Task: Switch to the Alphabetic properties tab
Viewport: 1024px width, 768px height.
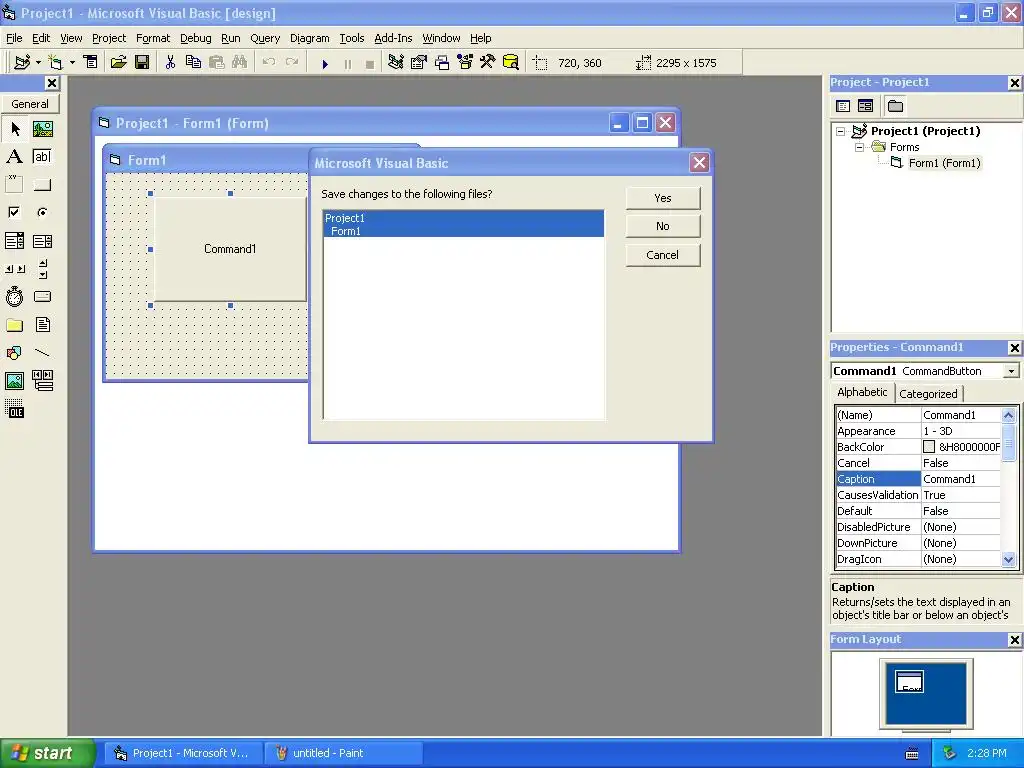Action: [x=862, y=392]
